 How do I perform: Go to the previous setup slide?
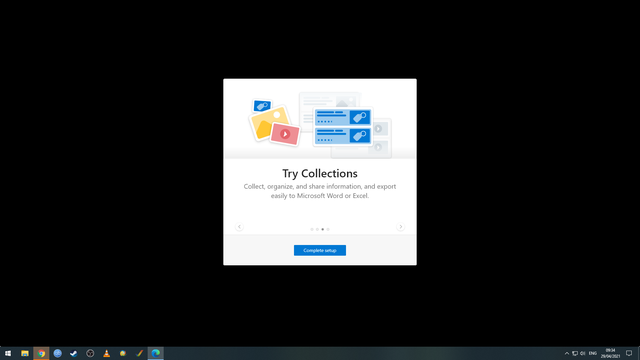click(240, 227)
